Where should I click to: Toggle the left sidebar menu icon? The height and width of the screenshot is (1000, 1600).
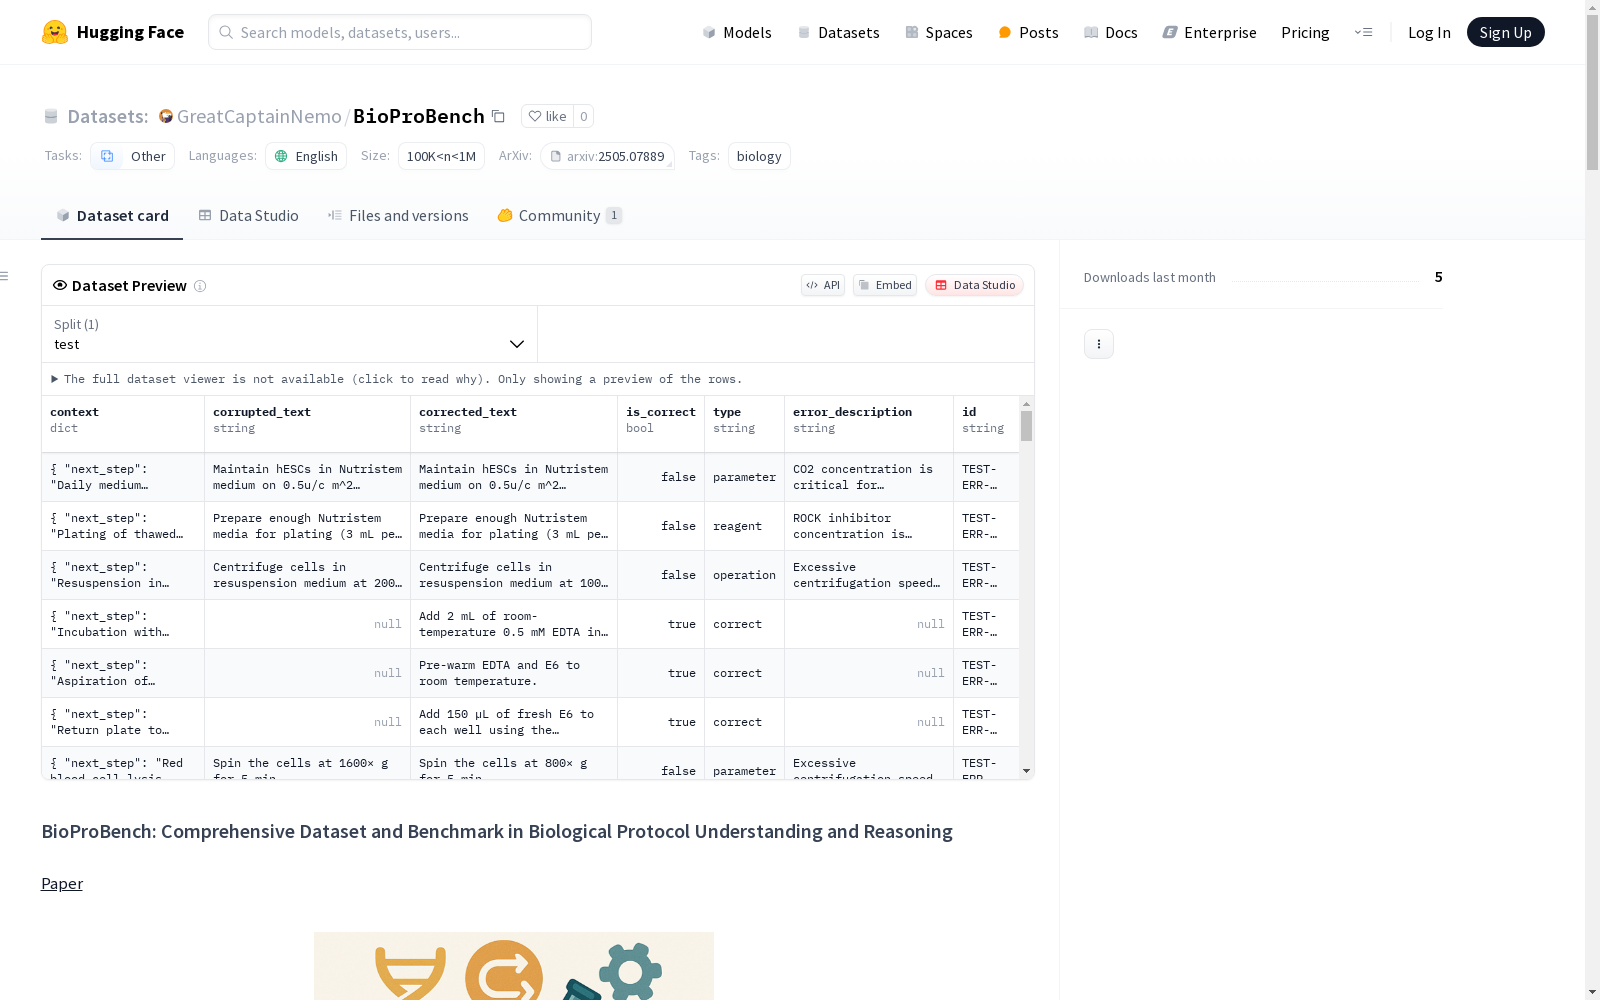(4, 276)
